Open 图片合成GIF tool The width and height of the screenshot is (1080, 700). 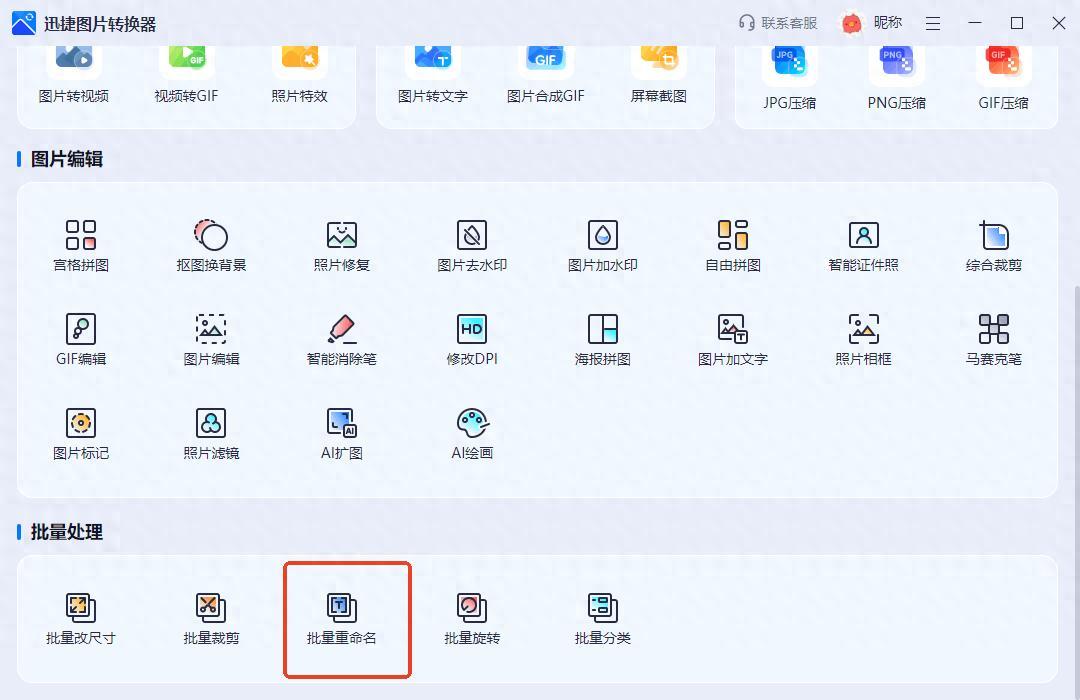coord(545,75)
